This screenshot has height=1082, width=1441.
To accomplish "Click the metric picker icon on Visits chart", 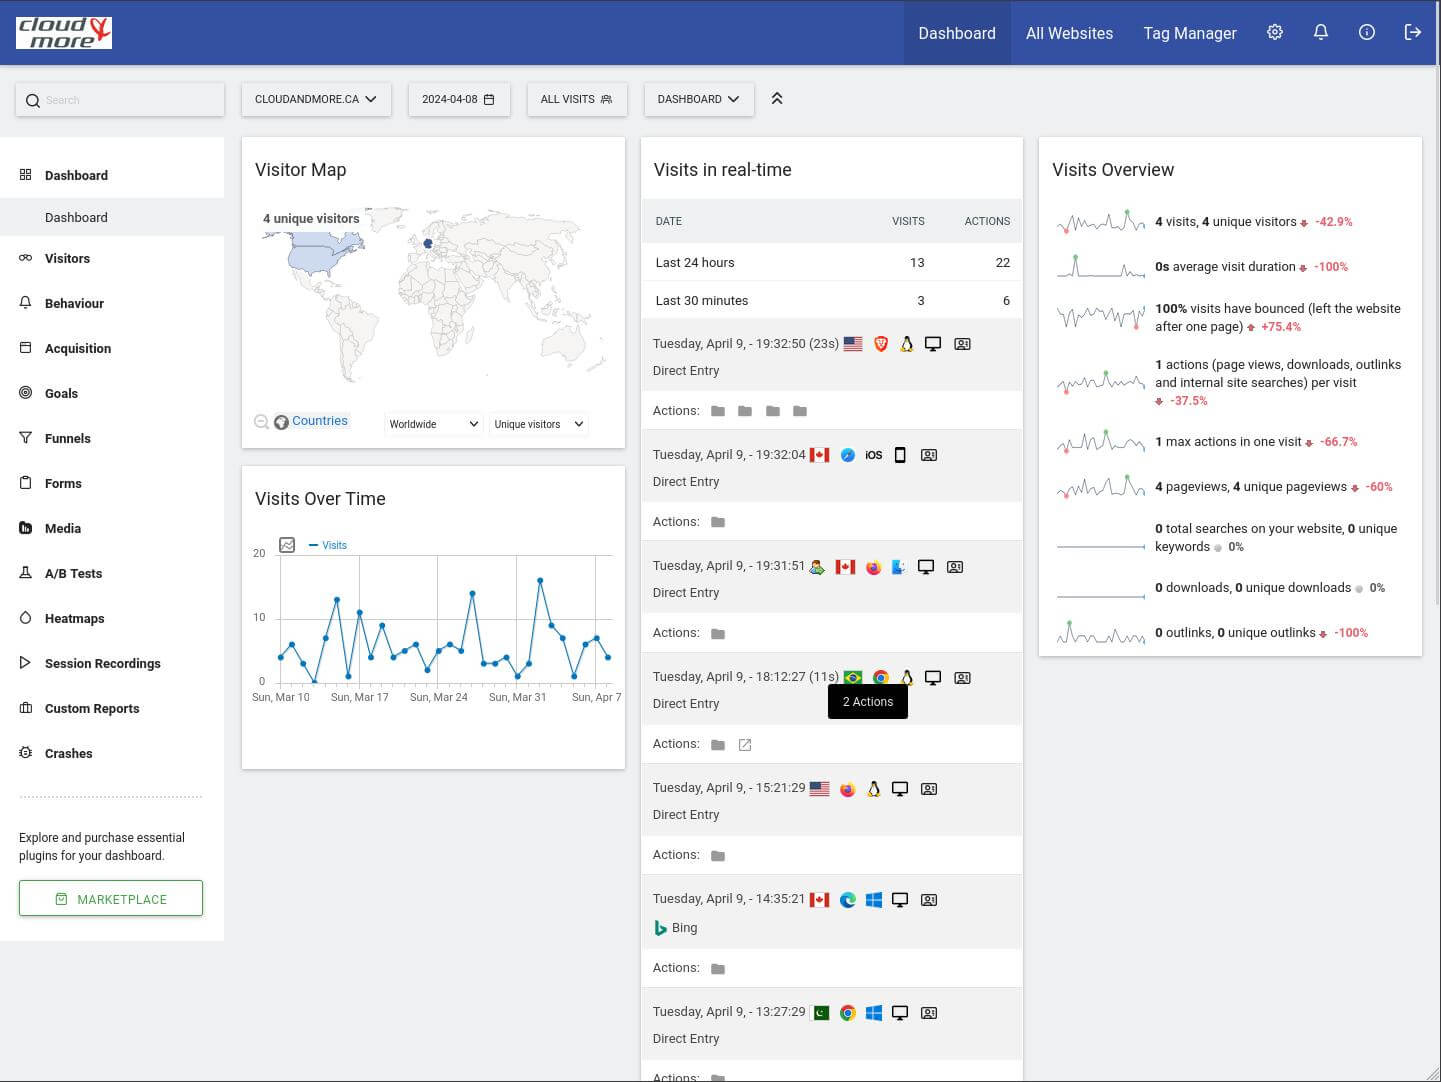I will pos(287,545).
